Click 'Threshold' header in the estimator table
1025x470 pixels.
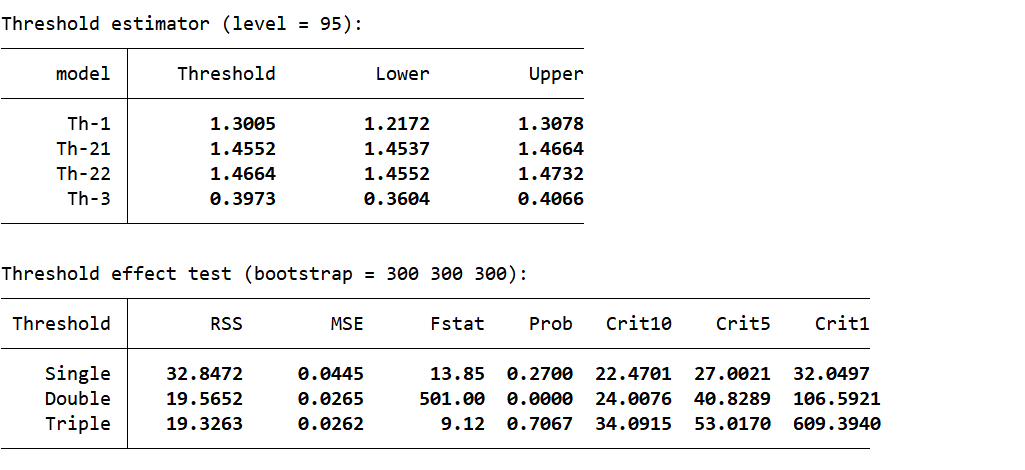pos(226,74)
